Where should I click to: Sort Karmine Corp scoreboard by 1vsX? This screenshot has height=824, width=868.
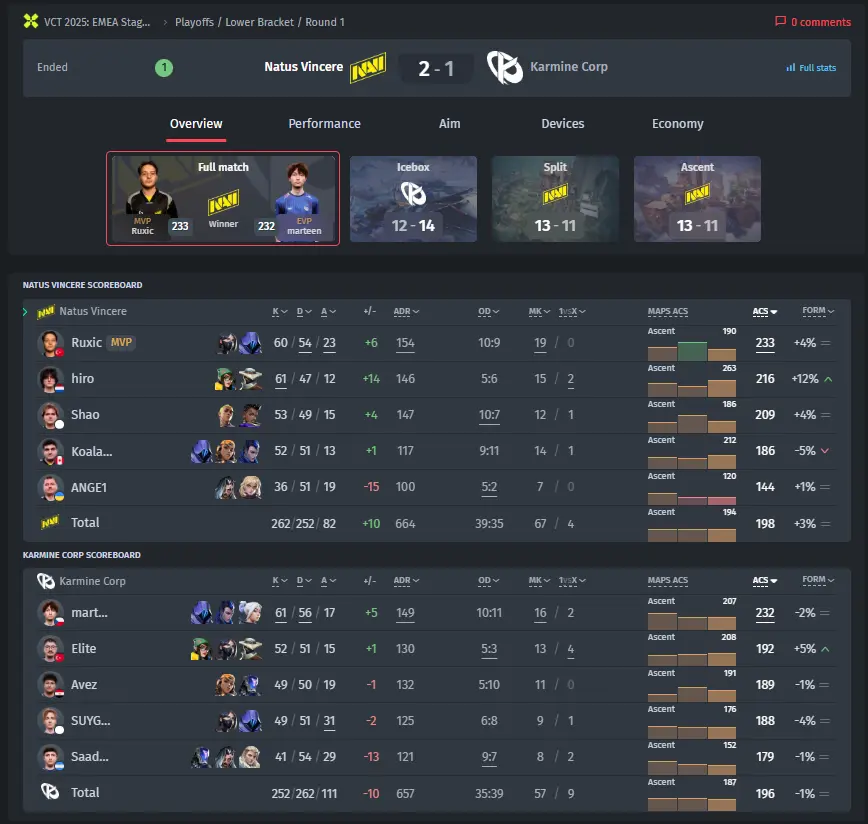click(572, 581)
